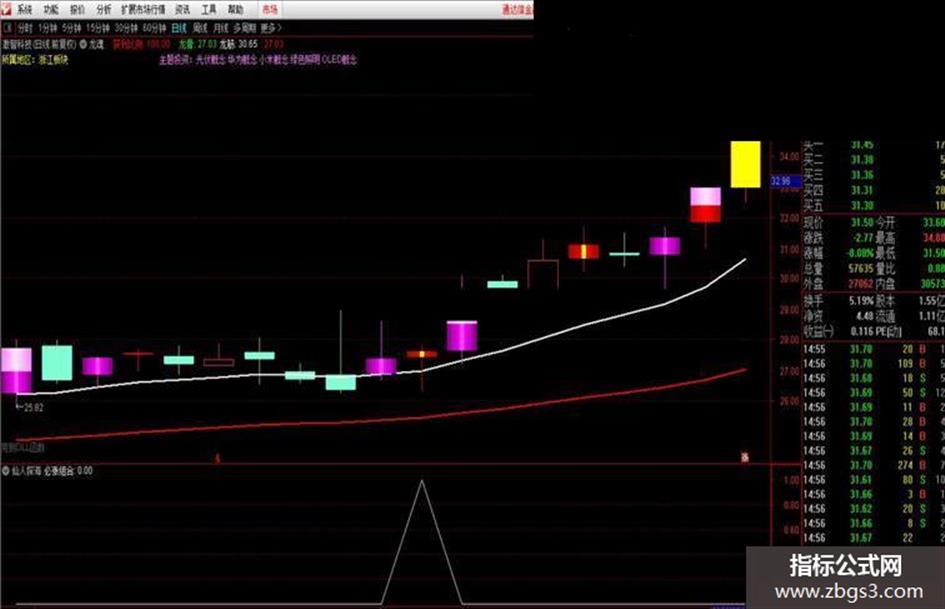Click the 净资 value 4.48
The height and width of the screenshot is (609, 945).
(865, 315)
